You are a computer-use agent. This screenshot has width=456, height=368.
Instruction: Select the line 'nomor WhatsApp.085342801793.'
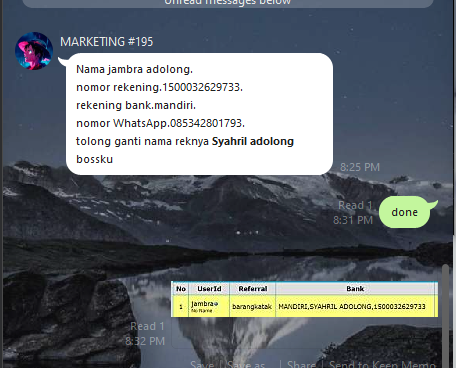coord(160,123)
